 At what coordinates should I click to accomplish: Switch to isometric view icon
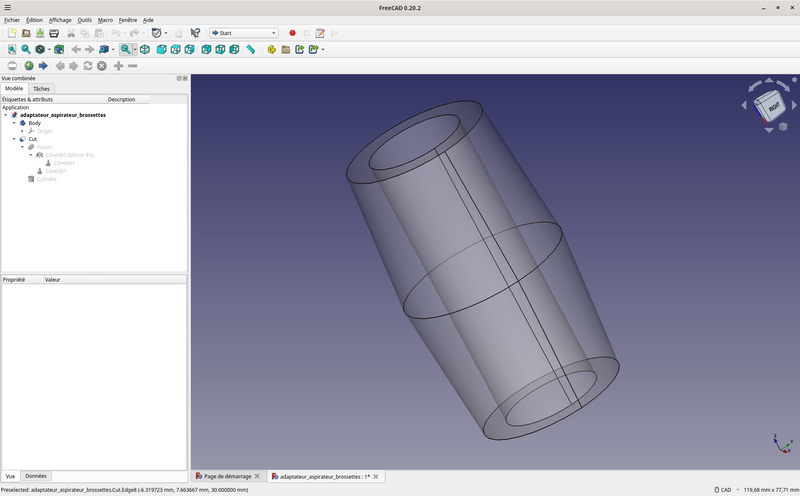pyautogui.click(x=145, y=49)
